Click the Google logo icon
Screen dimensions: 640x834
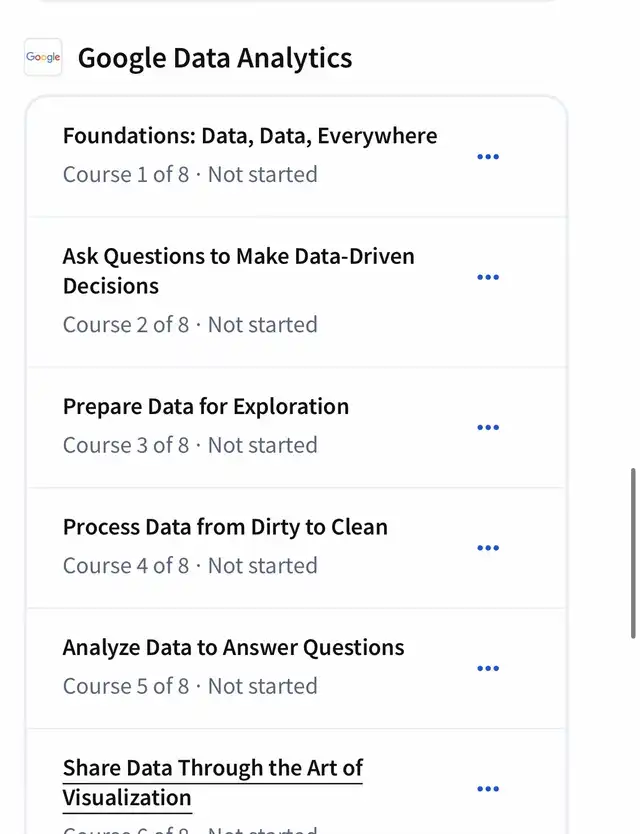(x=43, y=58)
